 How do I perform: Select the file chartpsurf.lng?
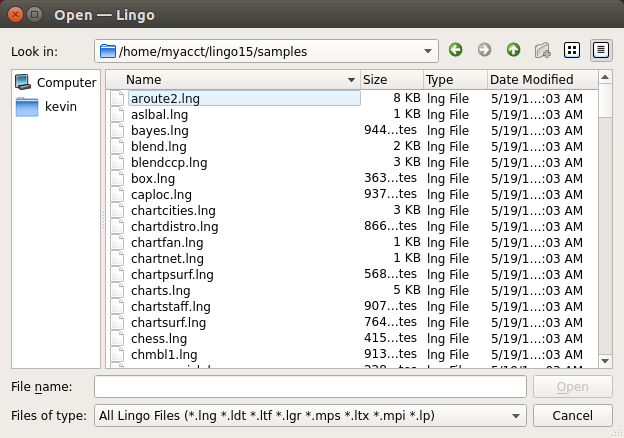coord(172,274)
